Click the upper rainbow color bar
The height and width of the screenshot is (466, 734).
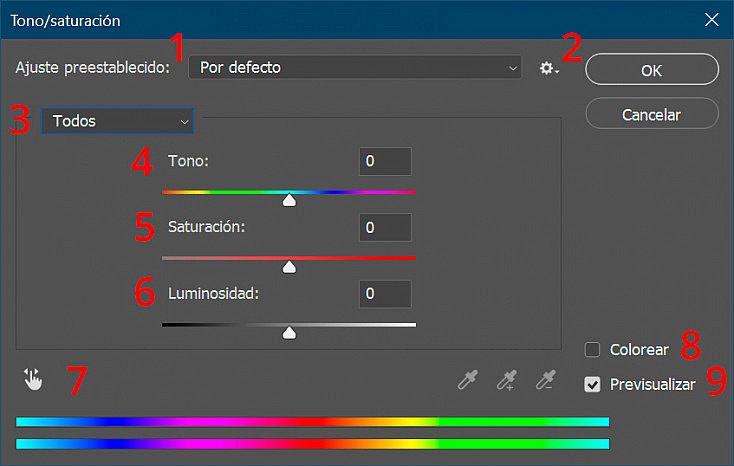(313, 422)
